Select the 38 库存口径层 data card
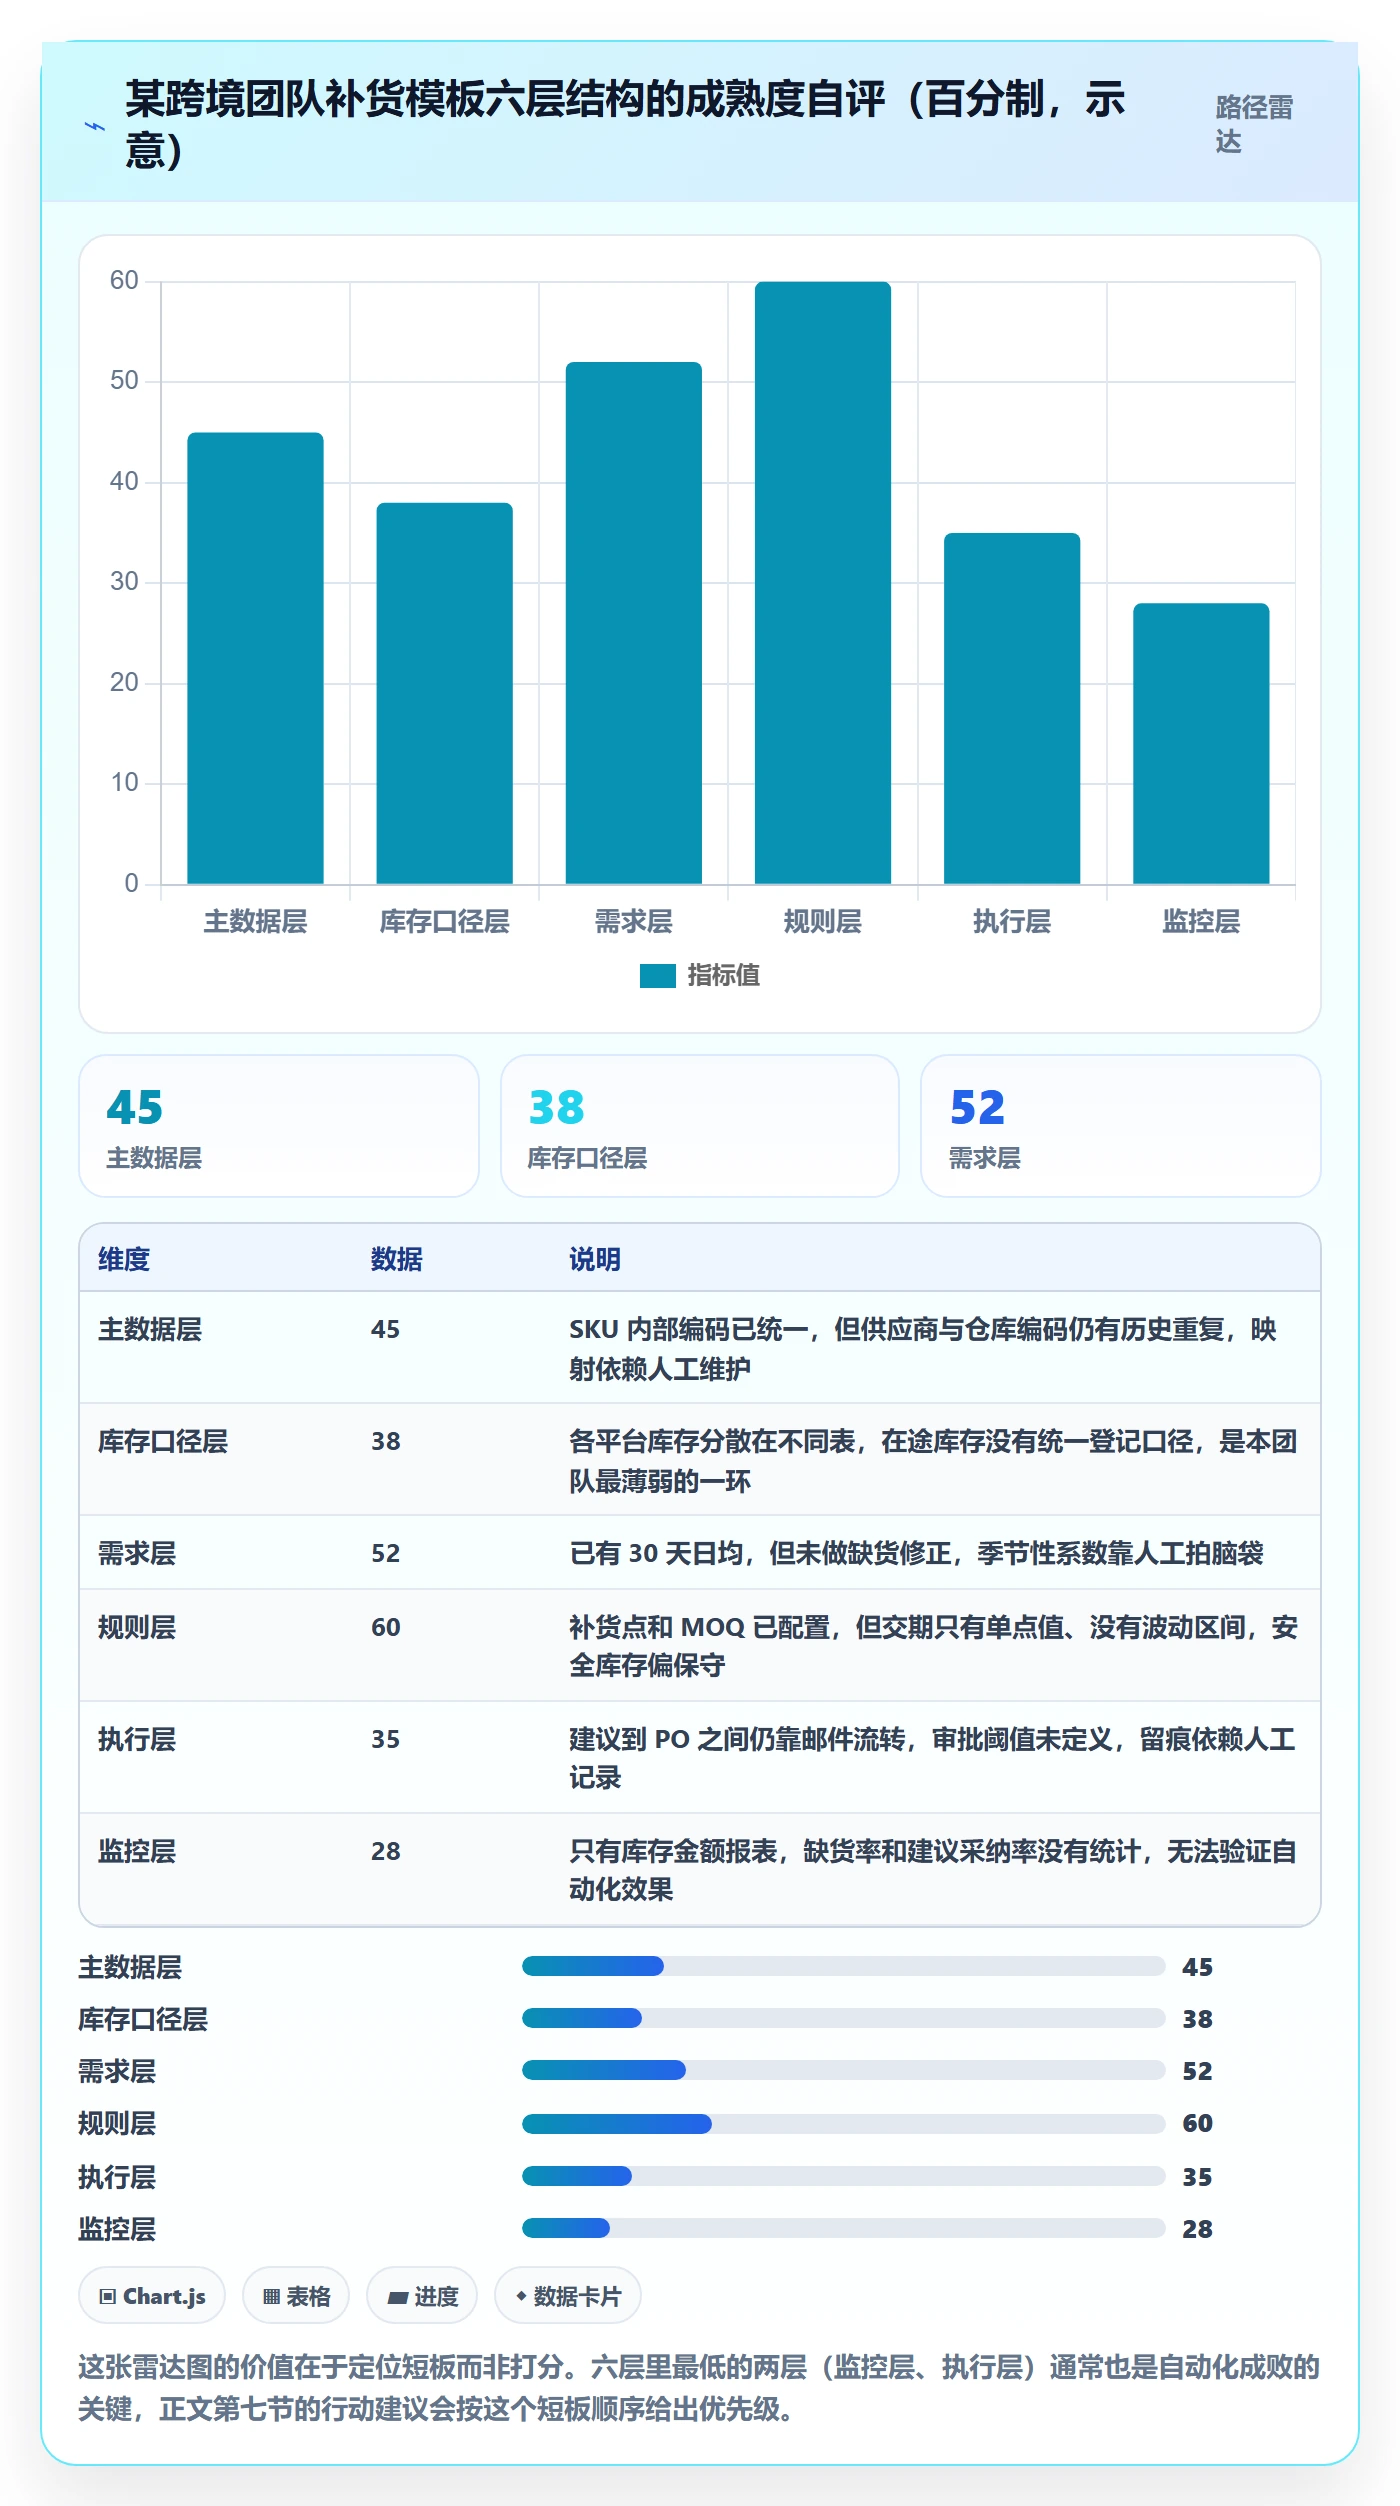 click(x=700, y=1126)
